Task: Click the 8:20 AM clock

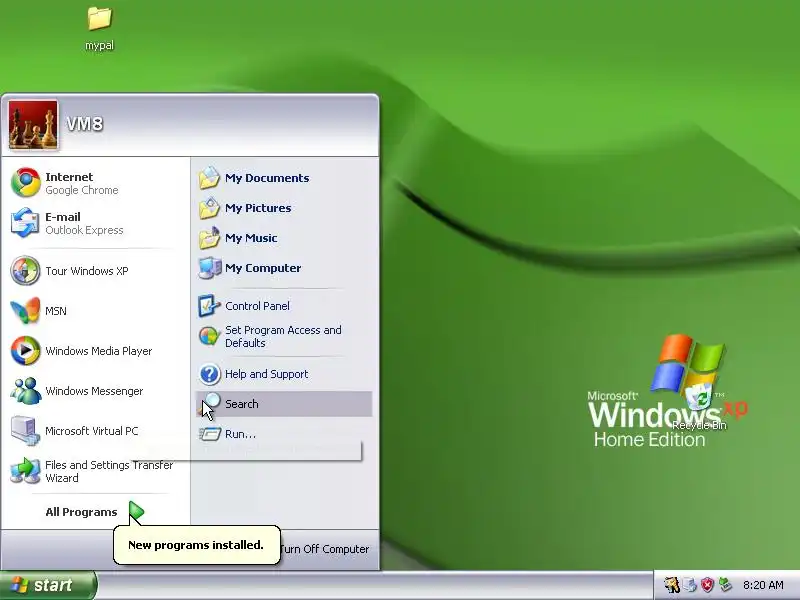Action: pyautogui.click(x=763, y=585)
